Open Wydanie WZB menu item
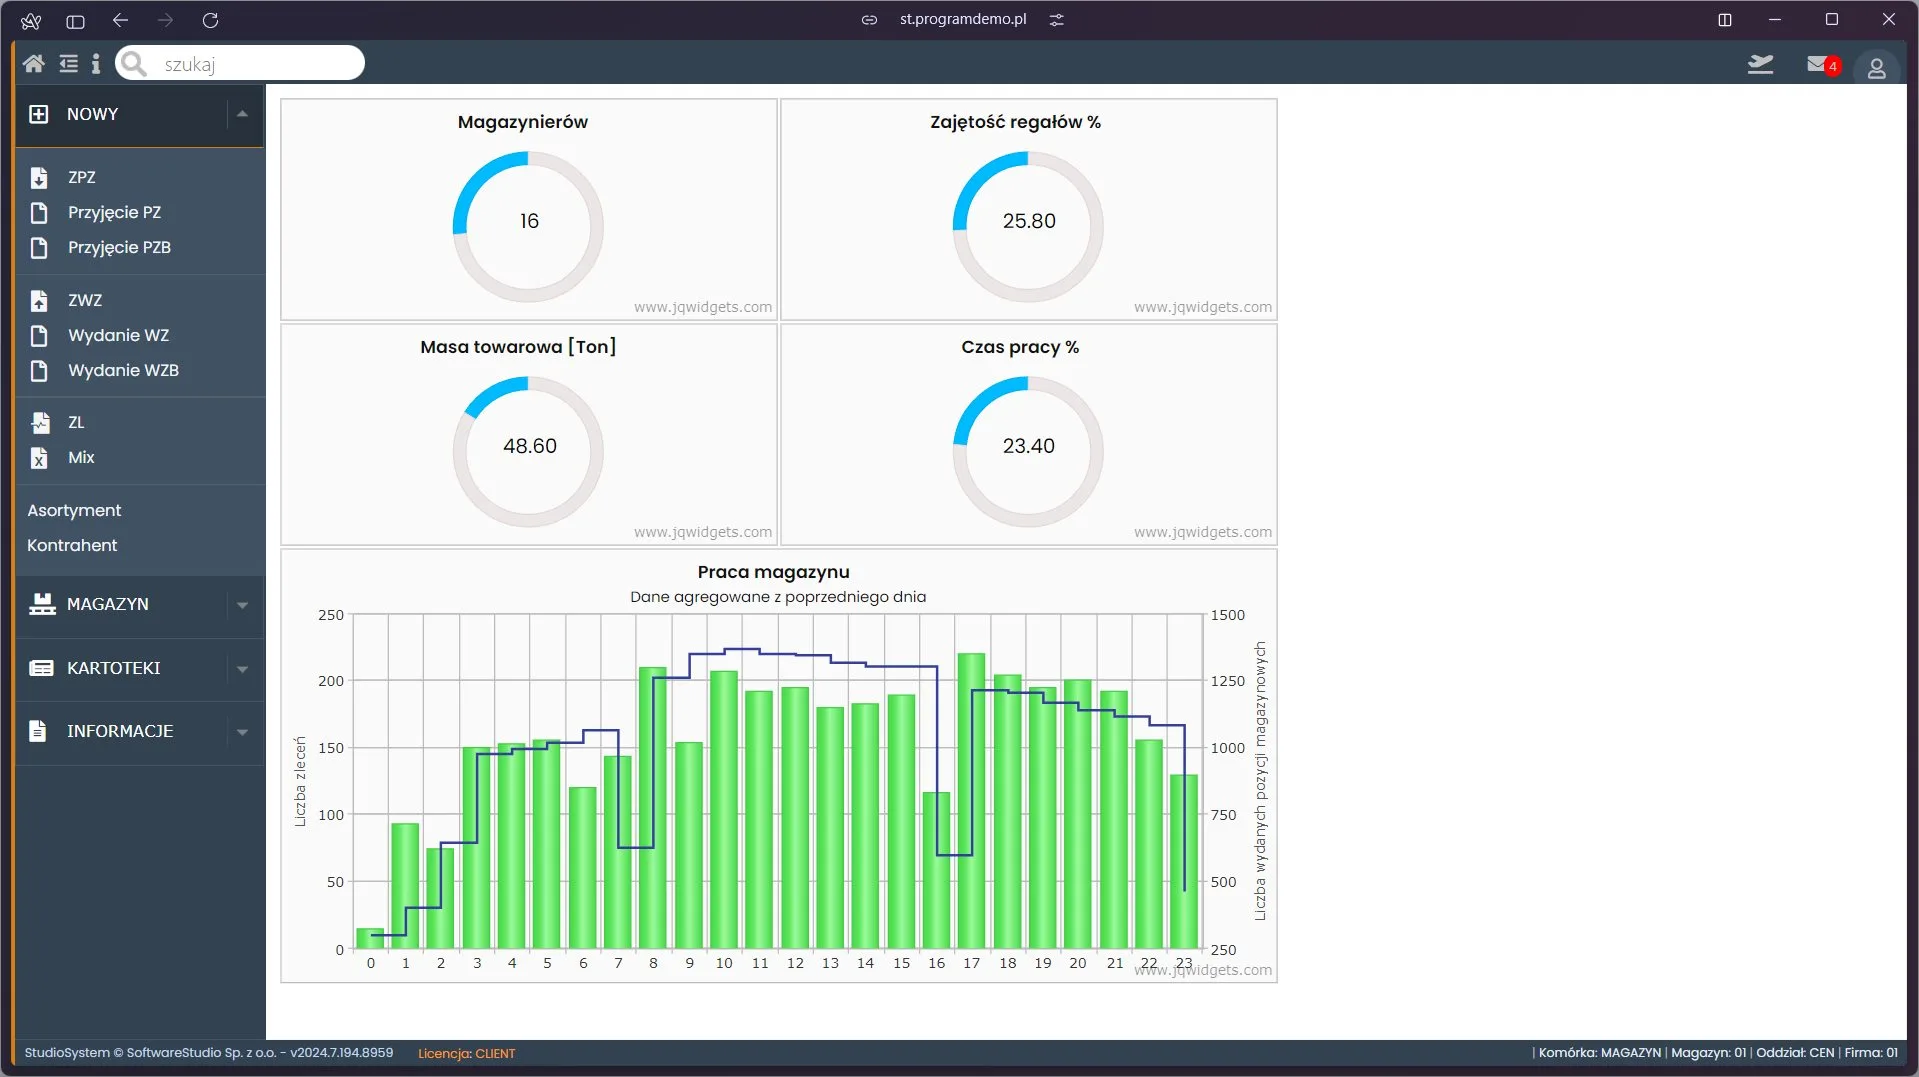 click(123, 370)
